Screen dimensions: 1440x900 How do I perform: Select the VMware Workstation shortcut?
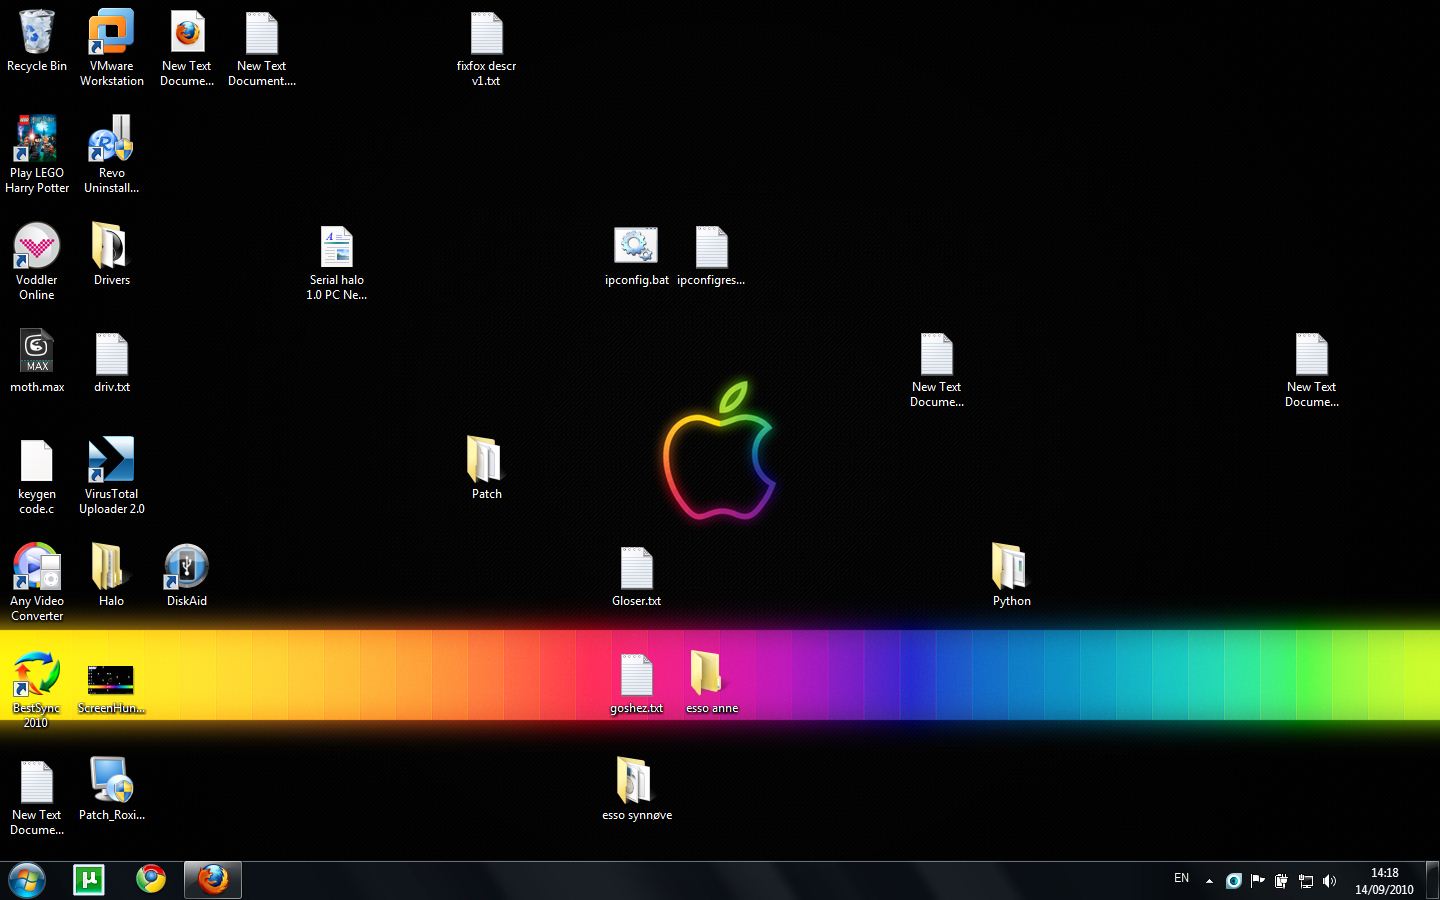point(112,48)
